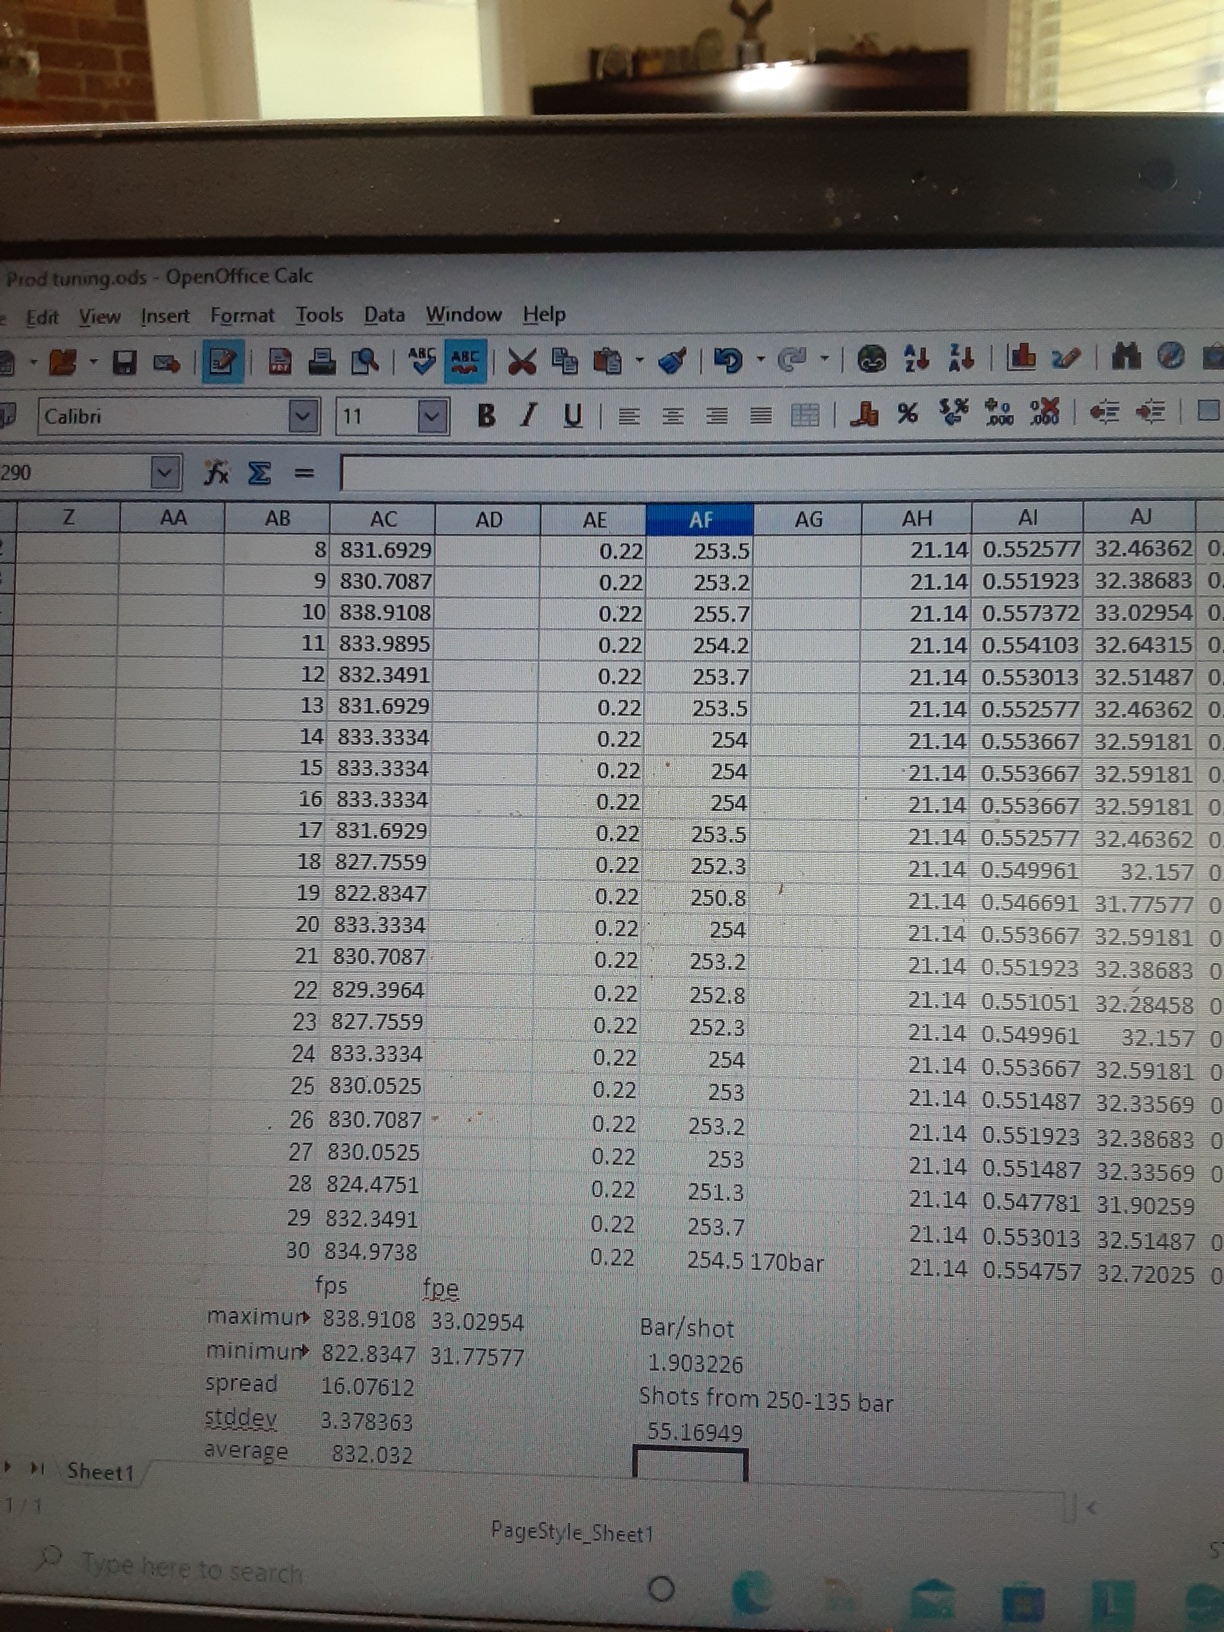This screenshot has height=1632, width=1224.
Task: Open Microsoft Edge from the taskbar
Action: (754, 1594)
